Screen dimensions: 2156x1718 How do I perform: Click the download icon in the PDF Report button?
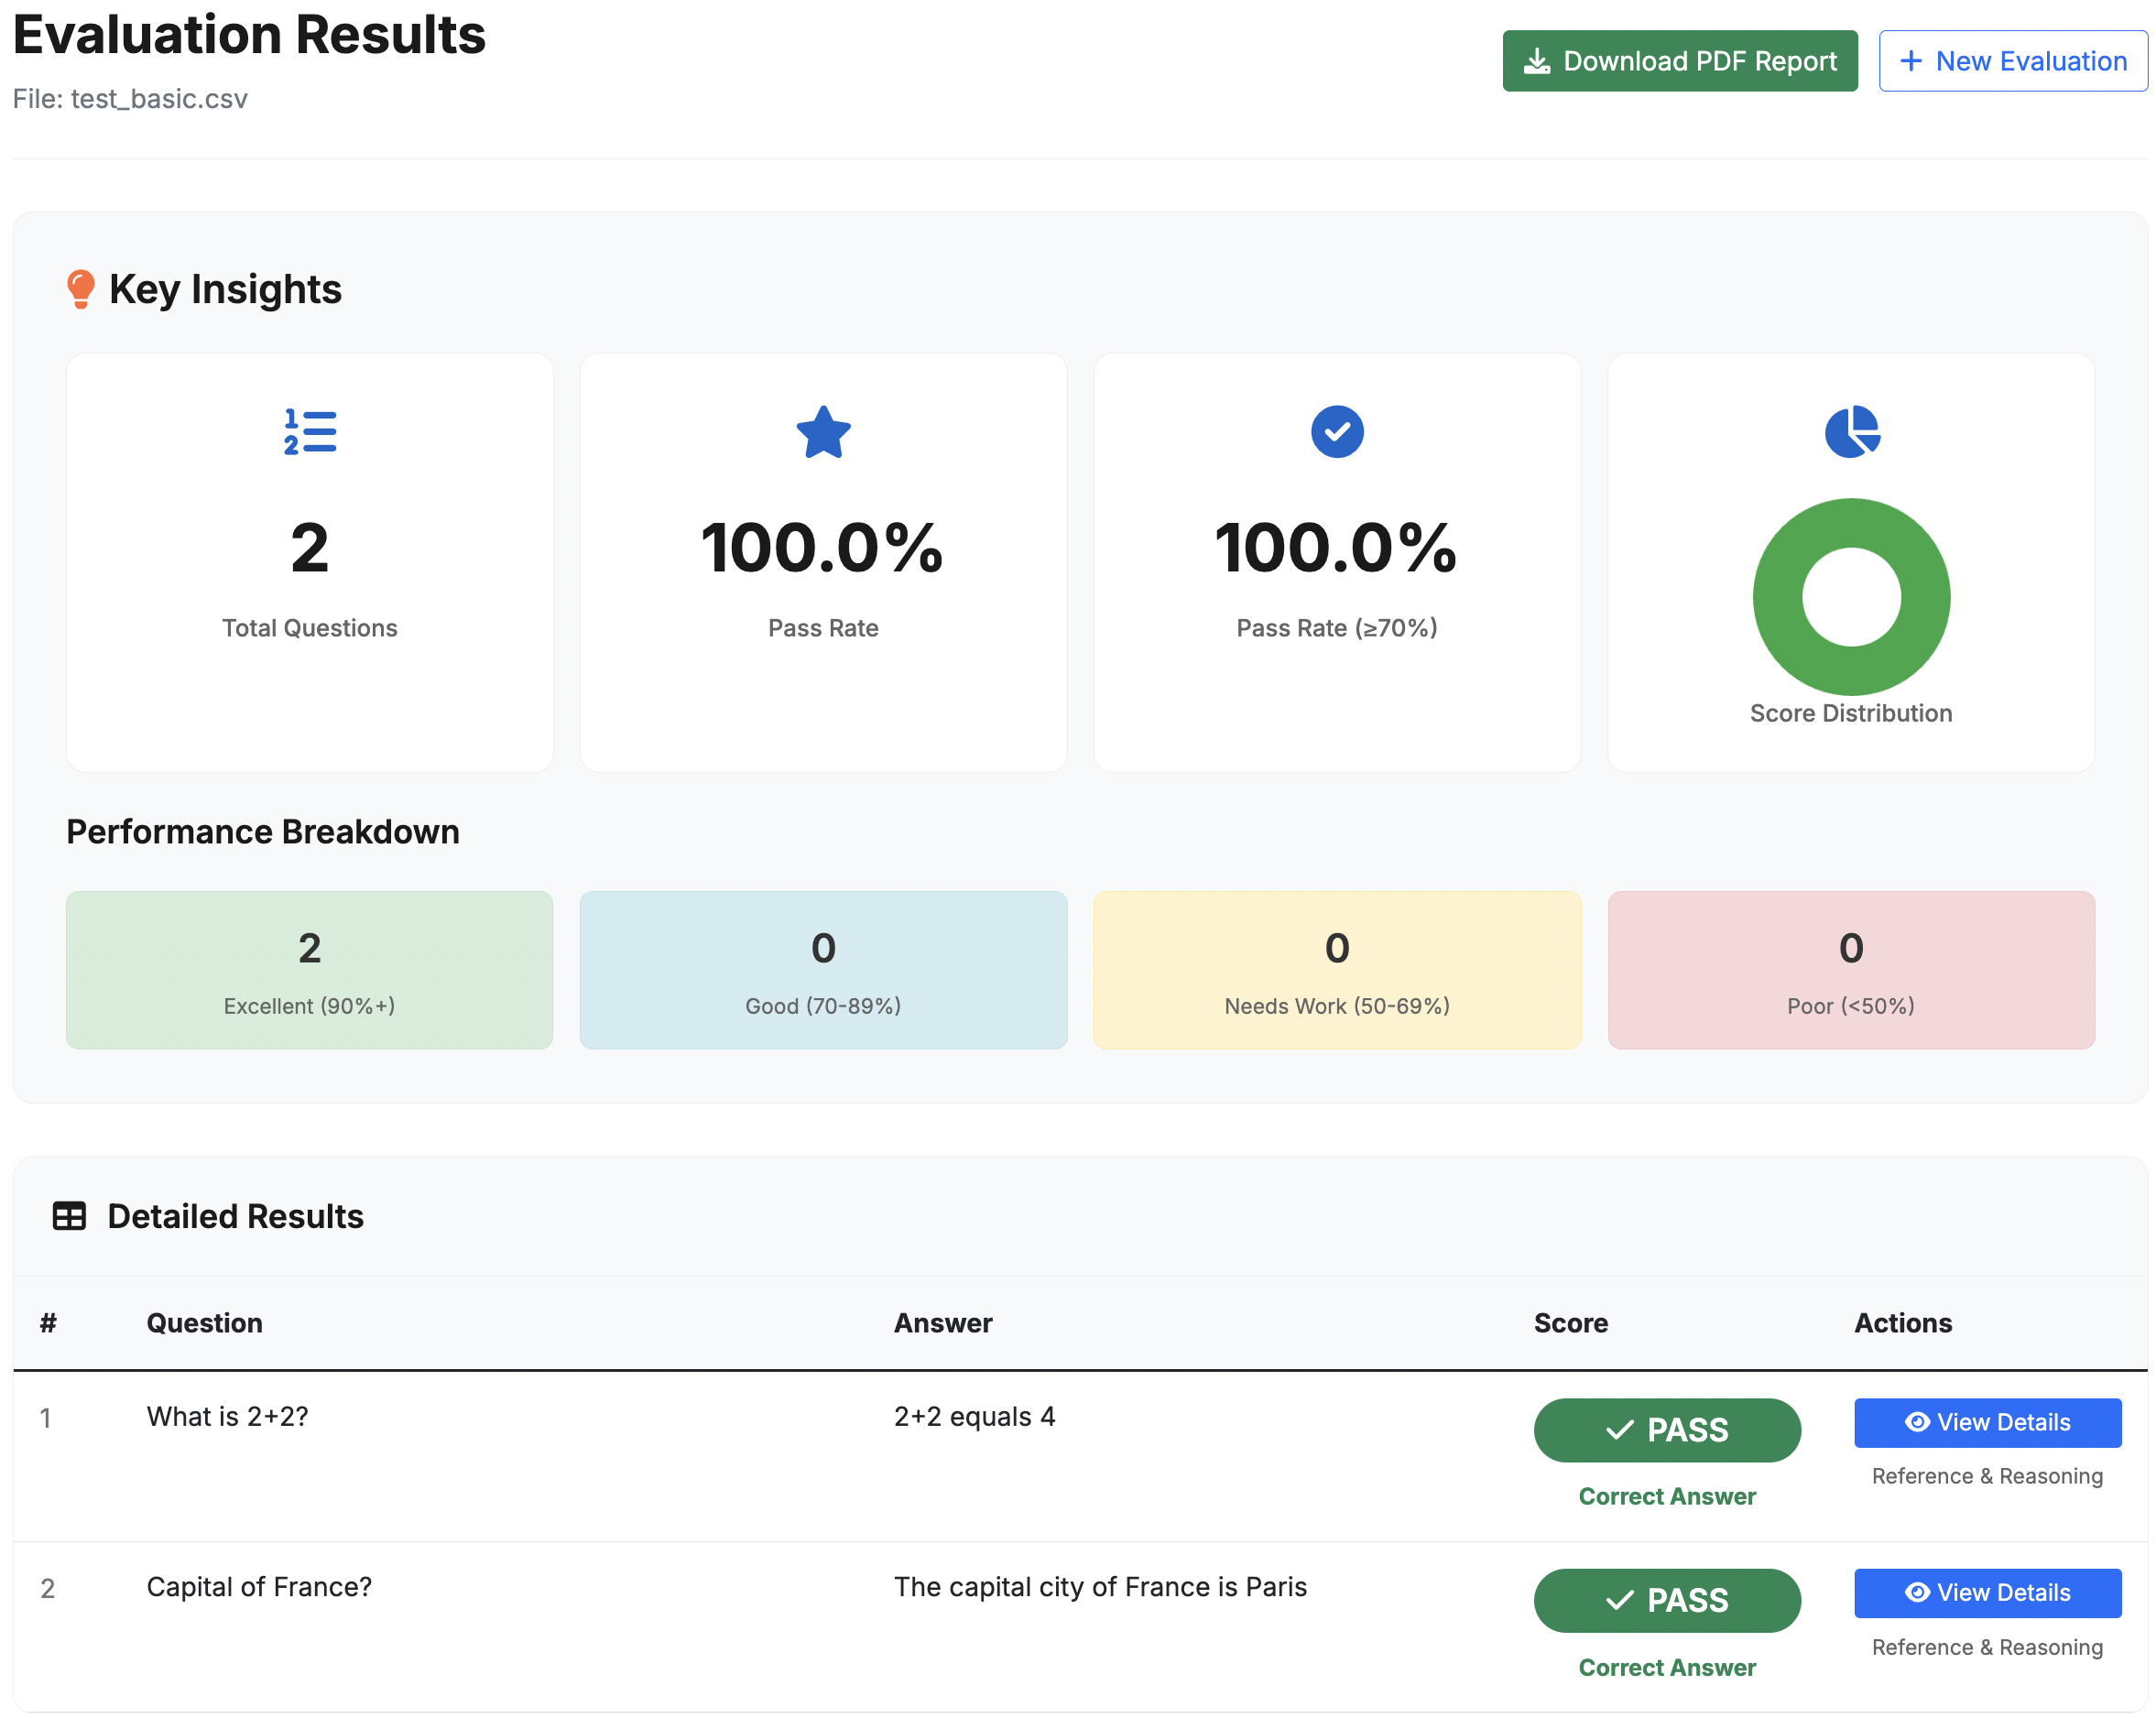[x=1536, y=61]
